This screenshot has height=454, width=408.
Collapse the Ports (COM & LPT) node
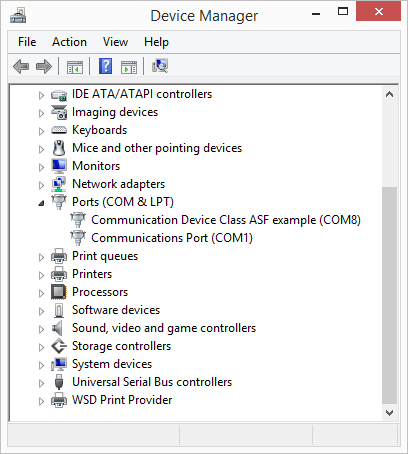pyautogui.click(x=41, y=203)
